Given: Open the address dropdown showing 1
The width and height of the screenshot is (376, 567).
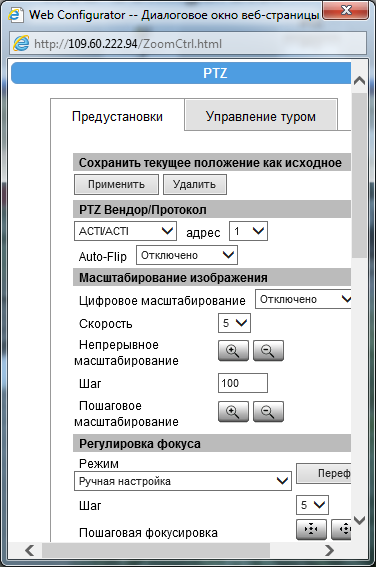Looking at the screenshot, I should (248, 231).
